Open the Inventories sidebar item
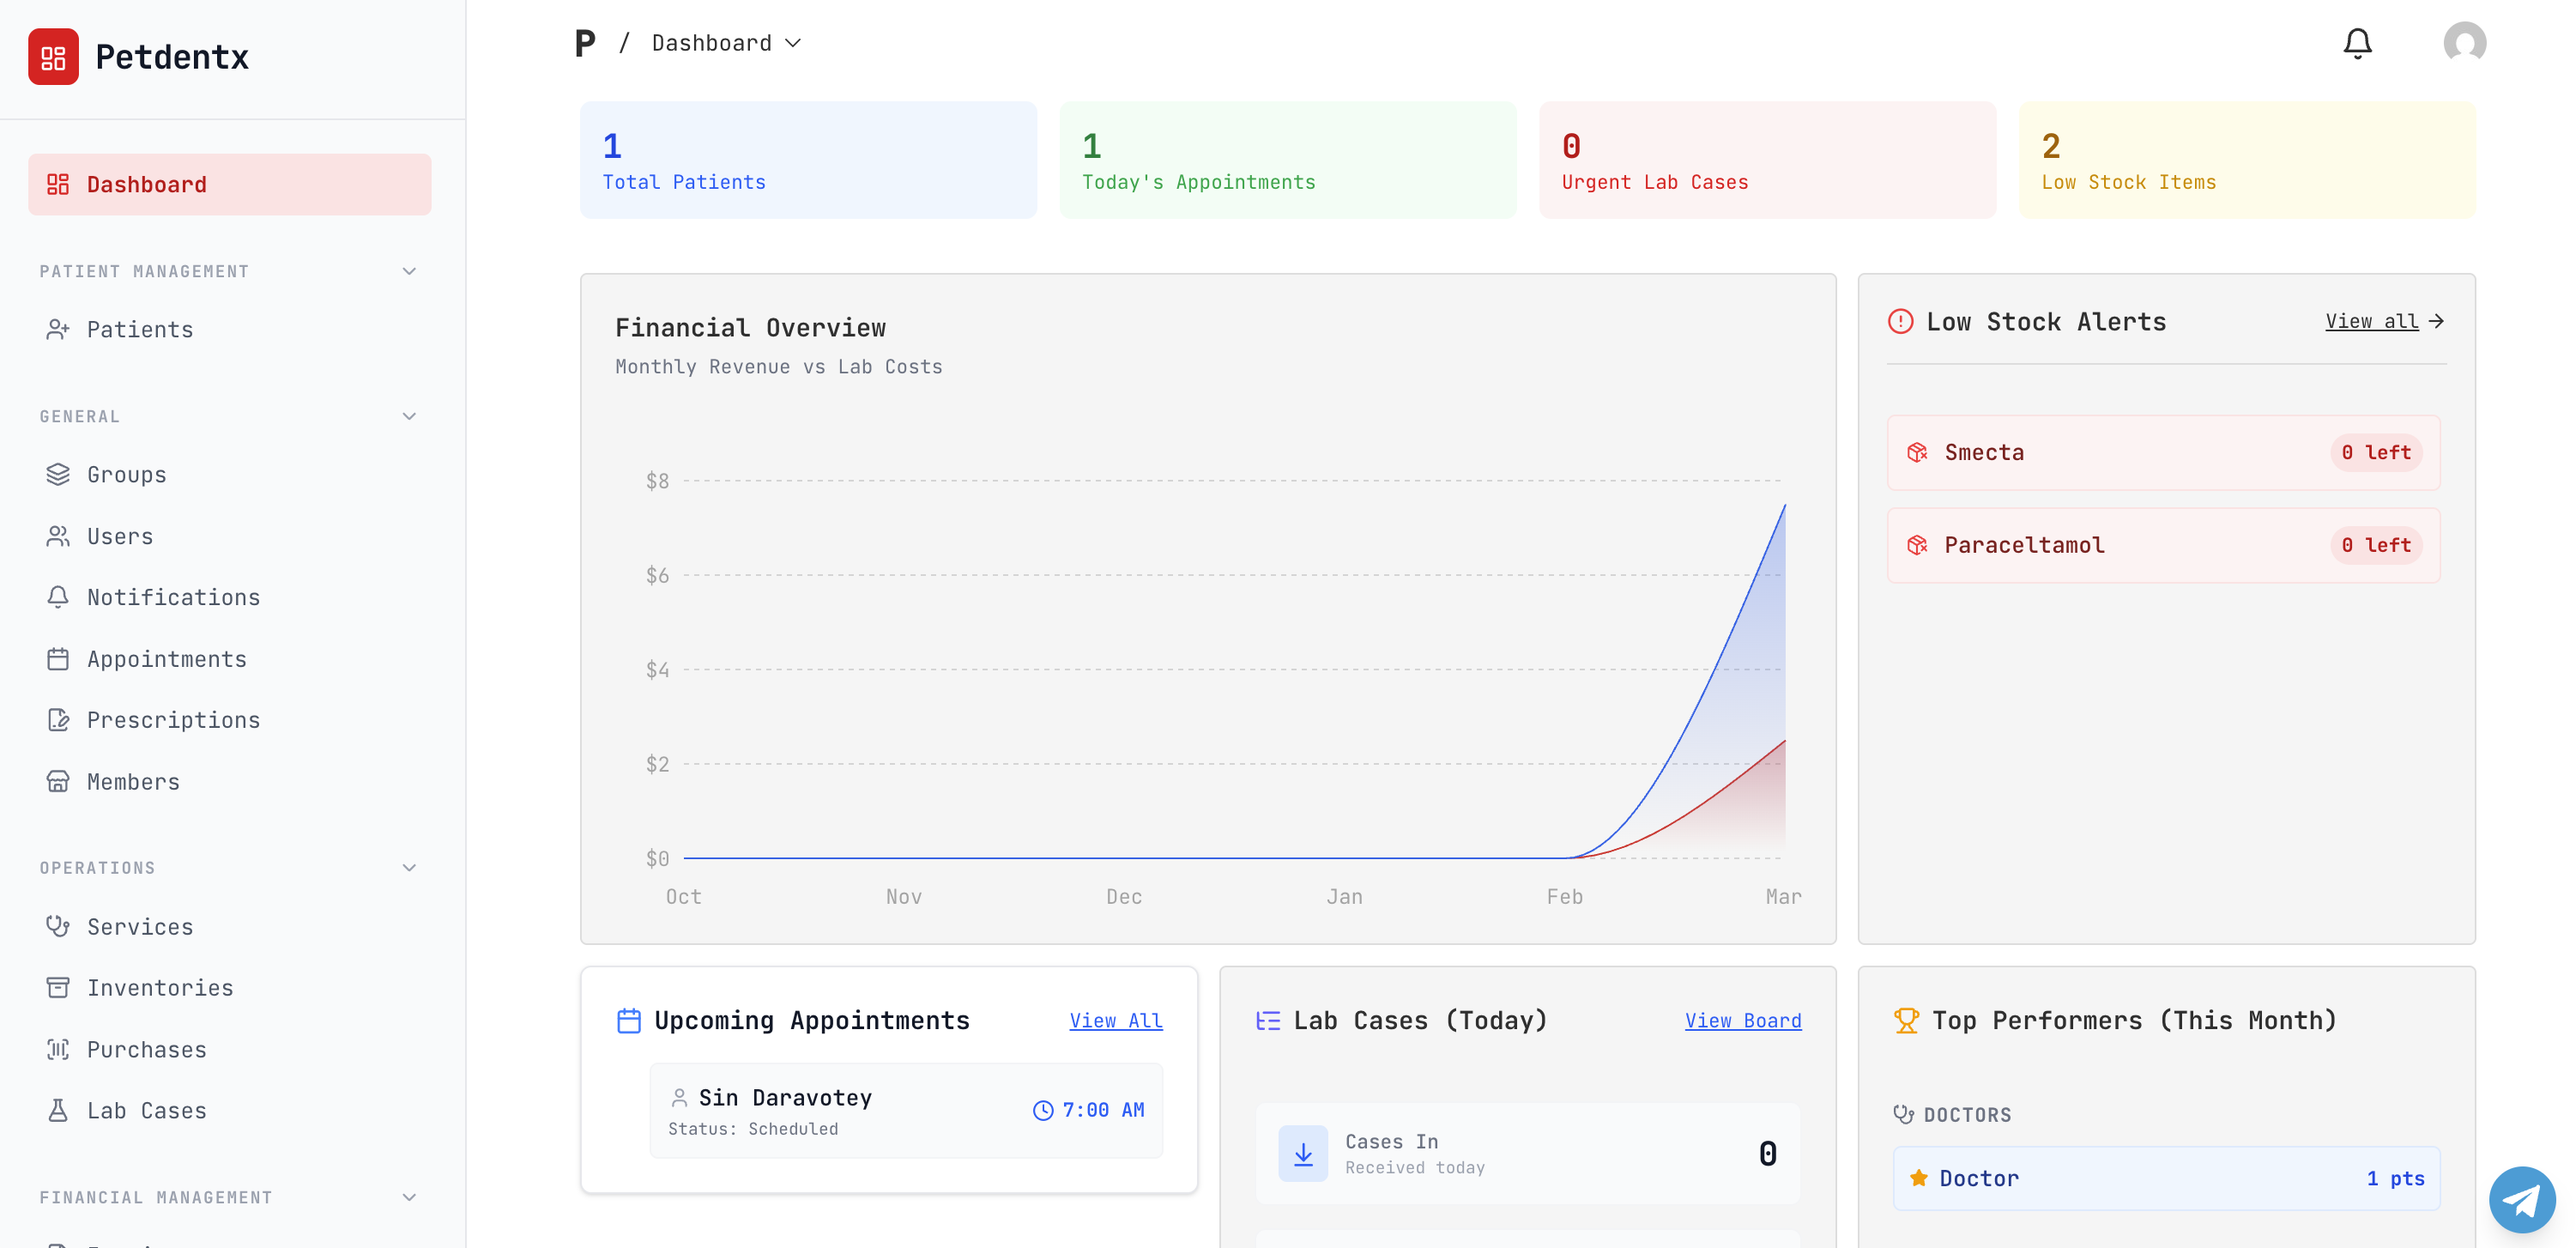 click(x=160, y=988)
